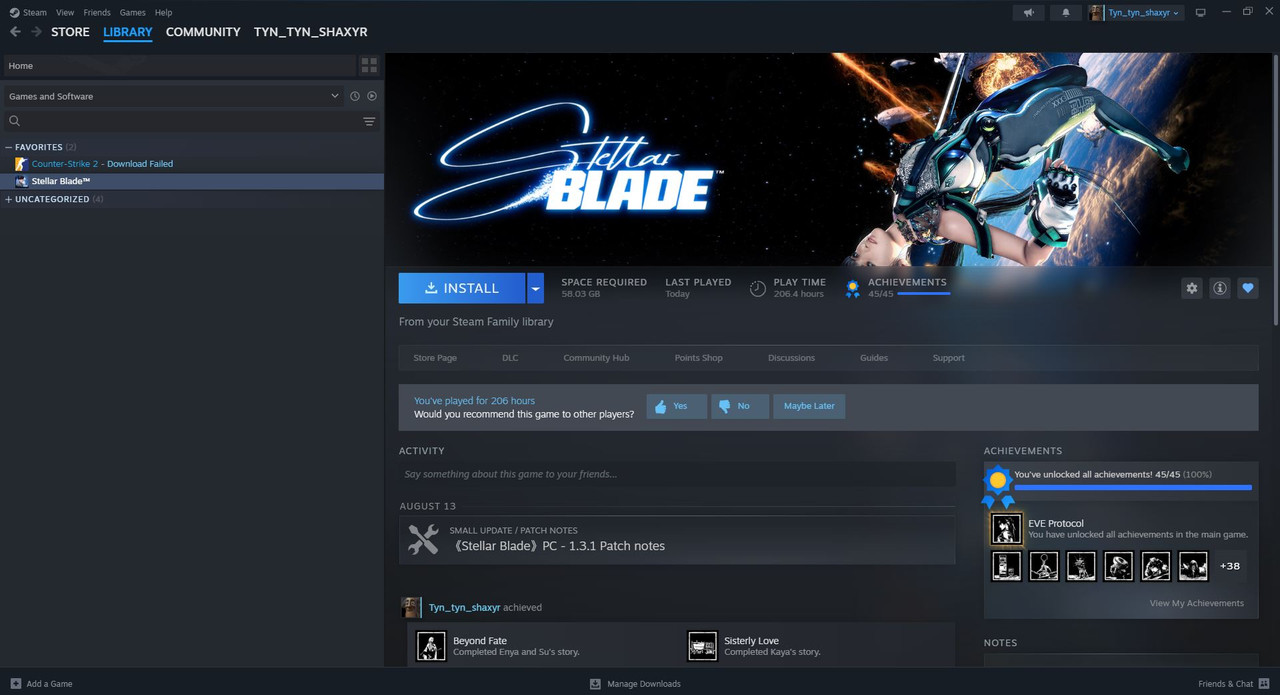Switch to Big Picture mode icon
Screen dimensions: 1280x695
(x=1201, y=12)
